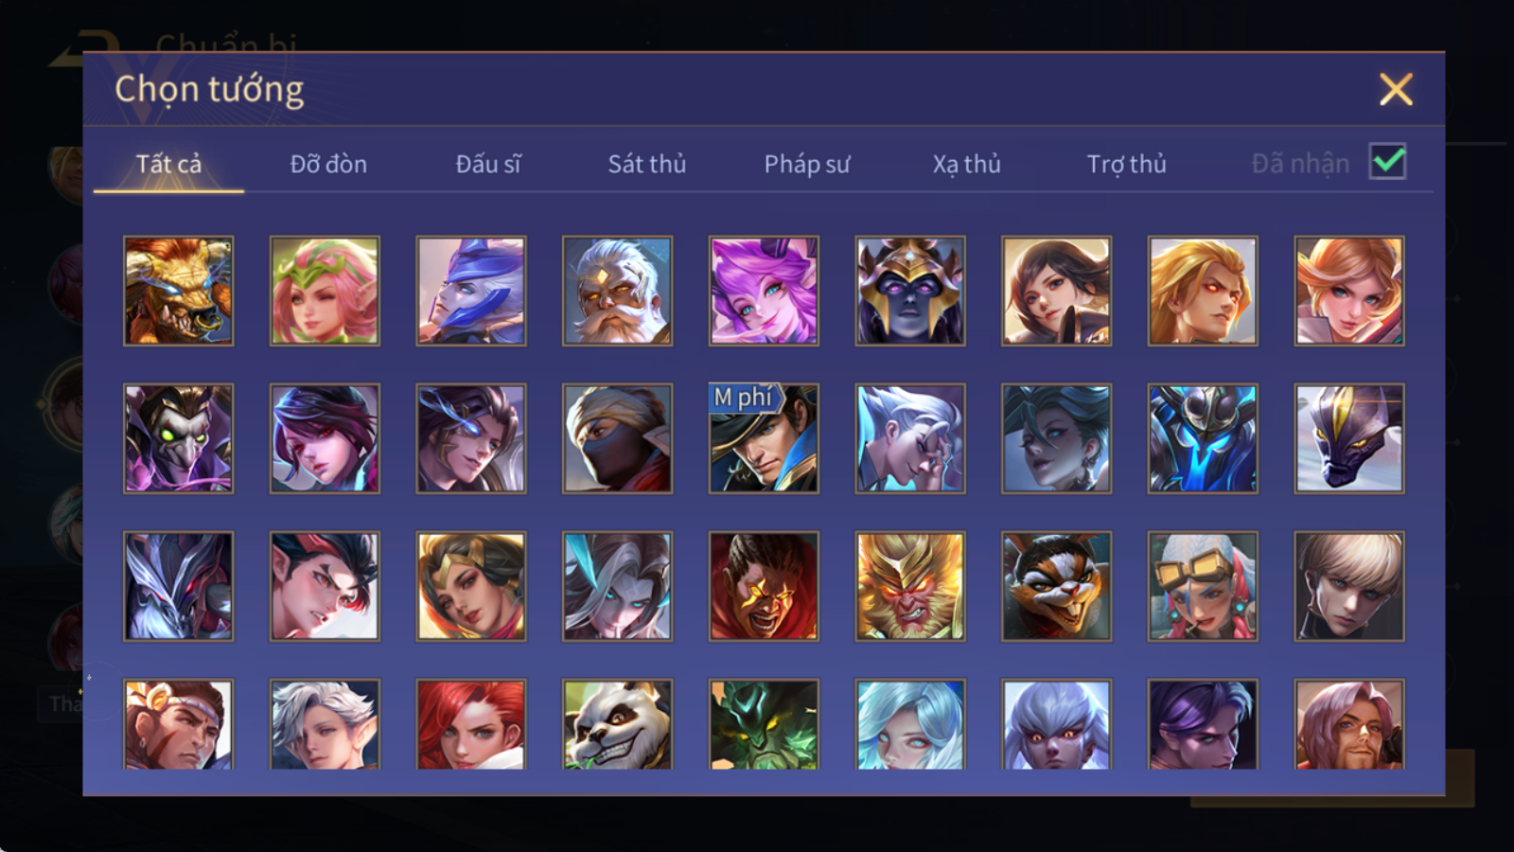Show the Pháp sư heroes tab
This screenshot has width=1514, height=852.
click(x=807, y=164)
